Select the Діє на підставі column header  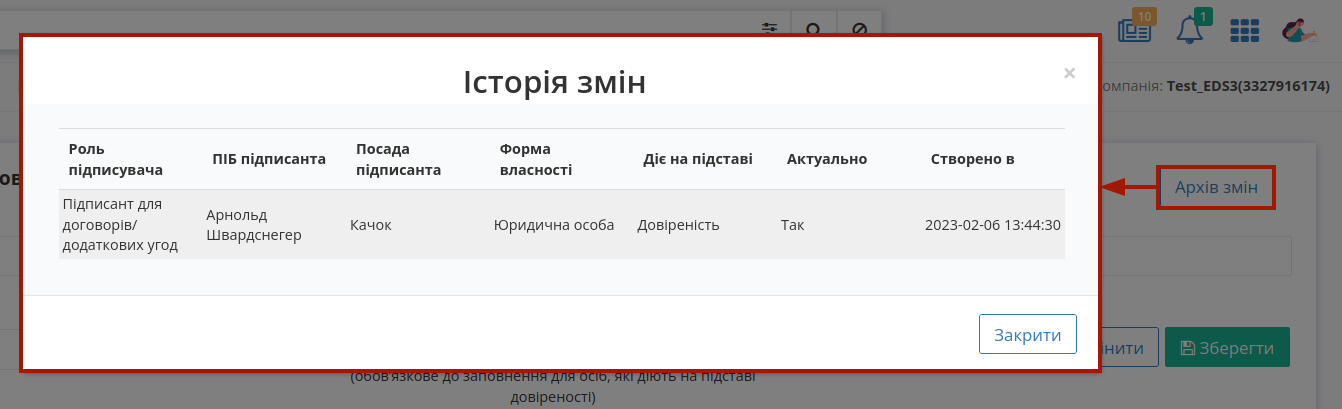698,159
